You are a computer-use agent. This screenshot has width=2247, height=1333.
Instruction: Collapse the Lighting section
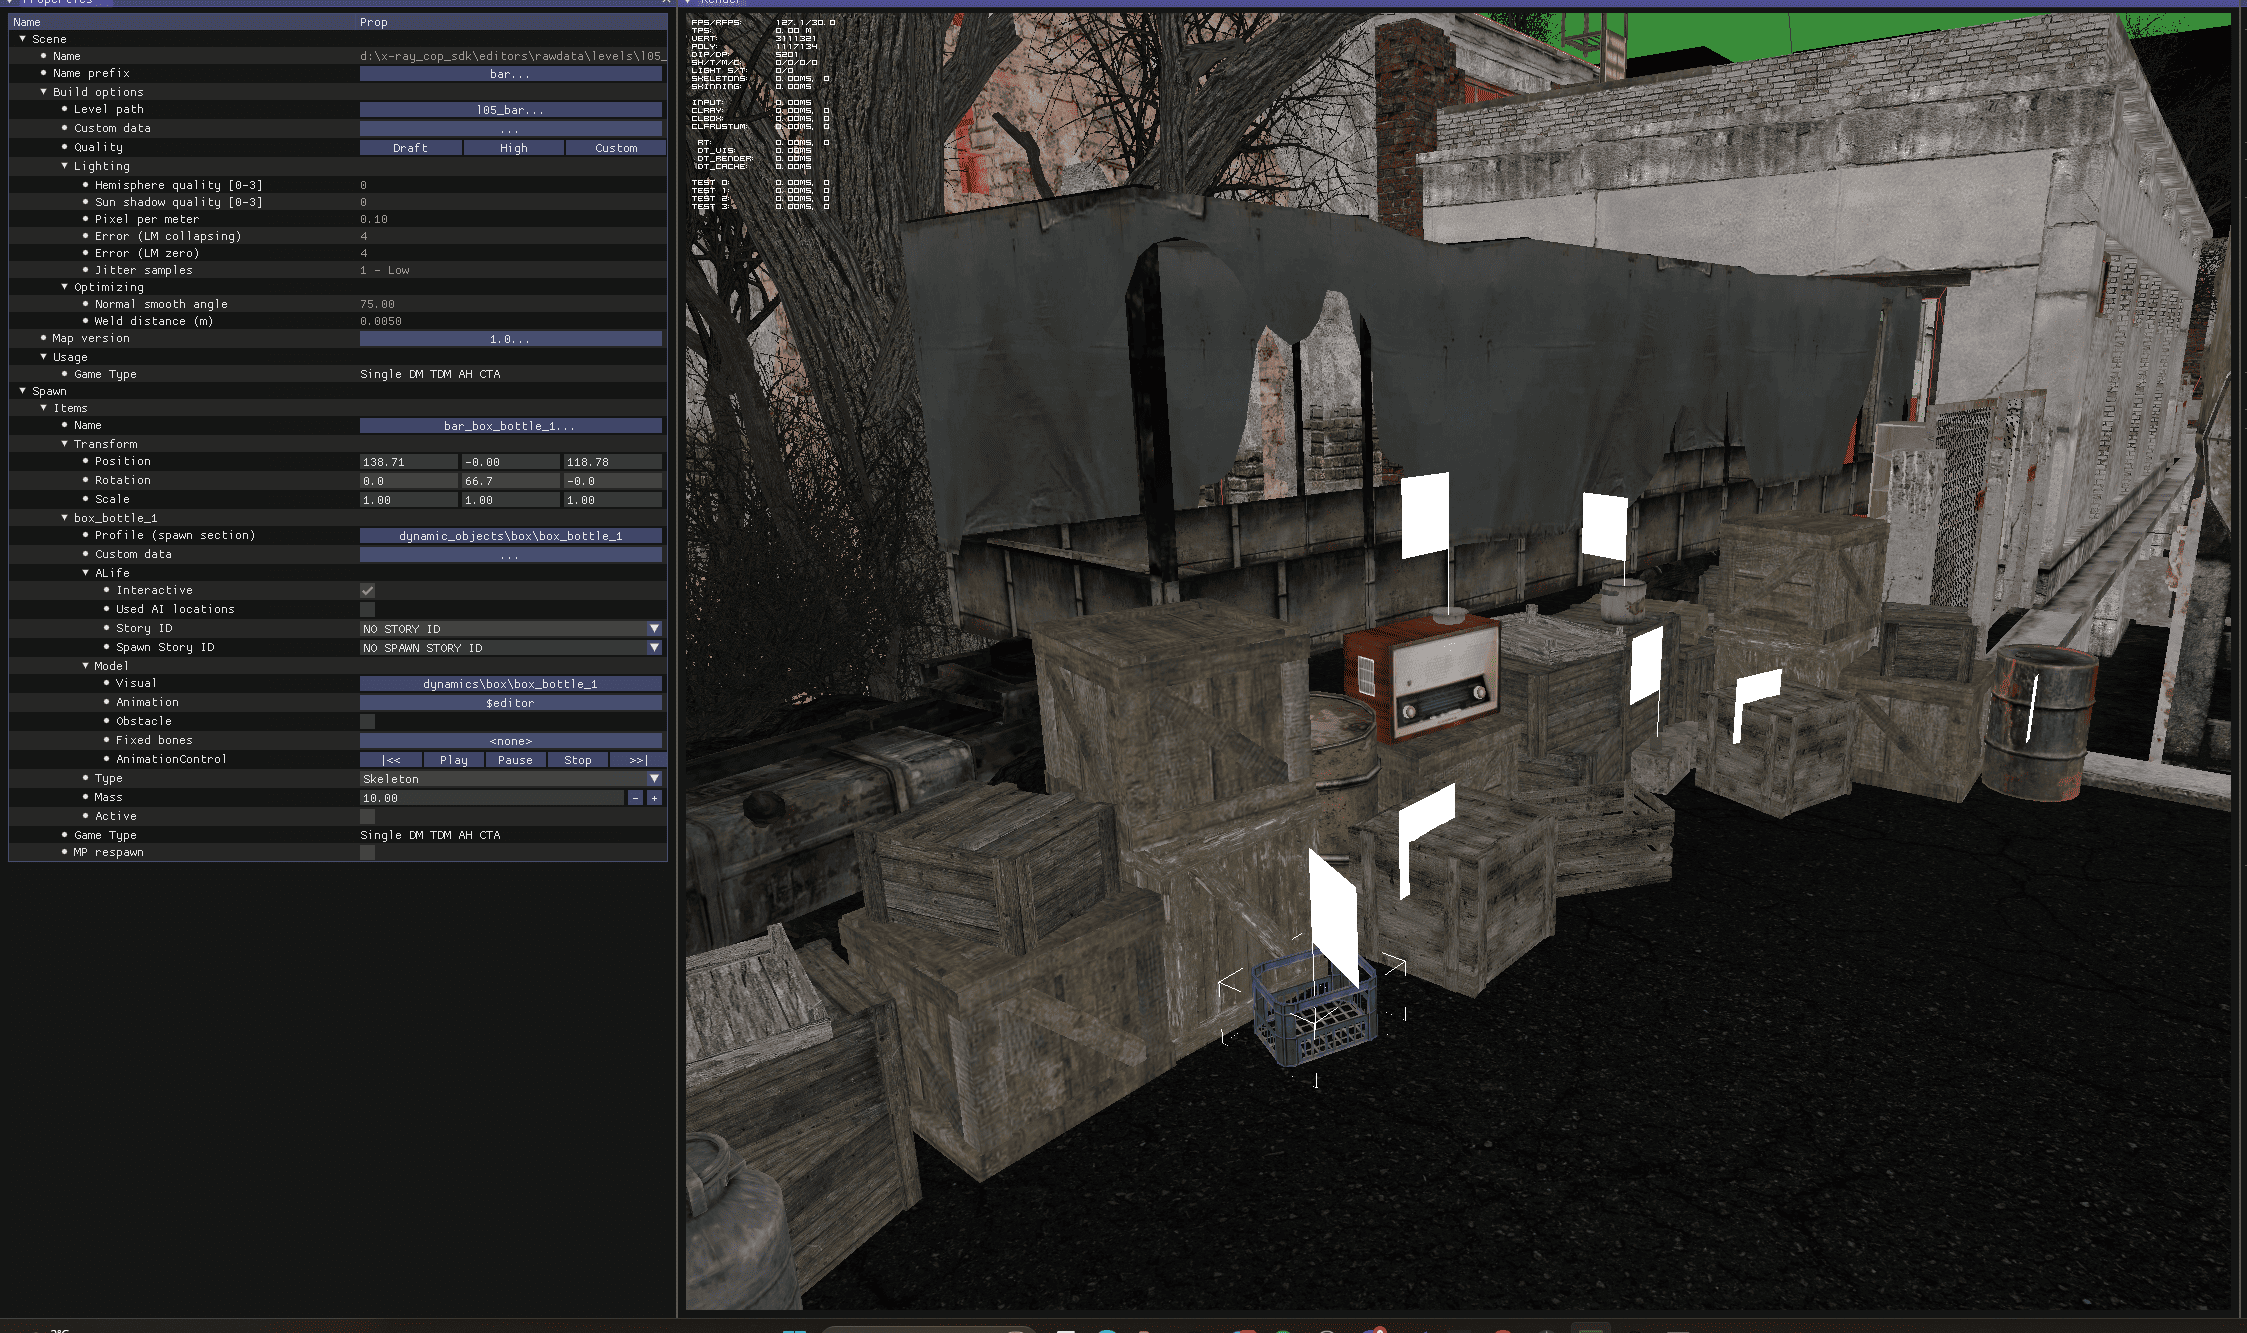[x=65, y=166]
